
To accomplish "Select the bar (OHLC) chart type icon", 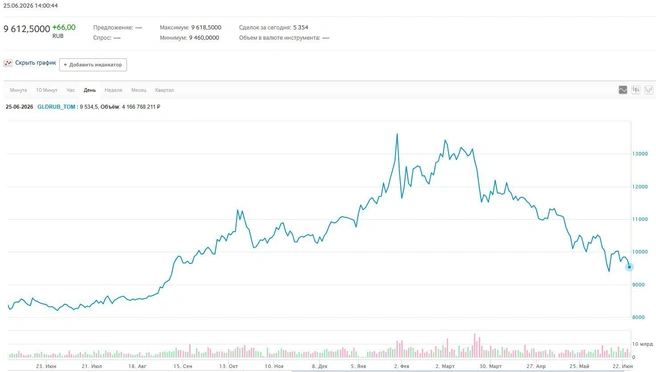I will click(x=649, y=90).
